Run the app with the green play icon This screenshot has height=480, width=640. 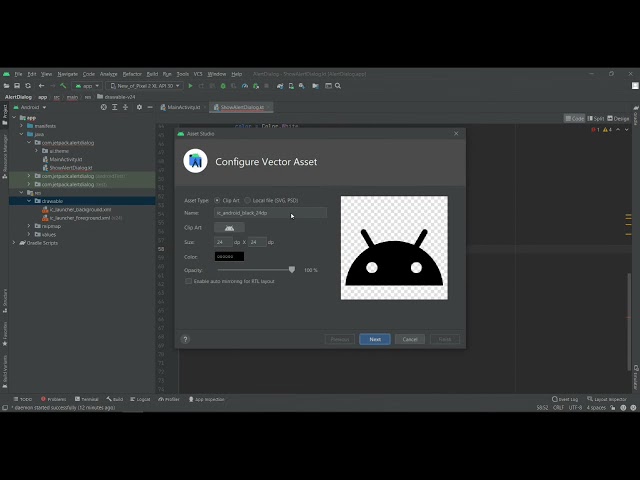click(x=190, y=86)
